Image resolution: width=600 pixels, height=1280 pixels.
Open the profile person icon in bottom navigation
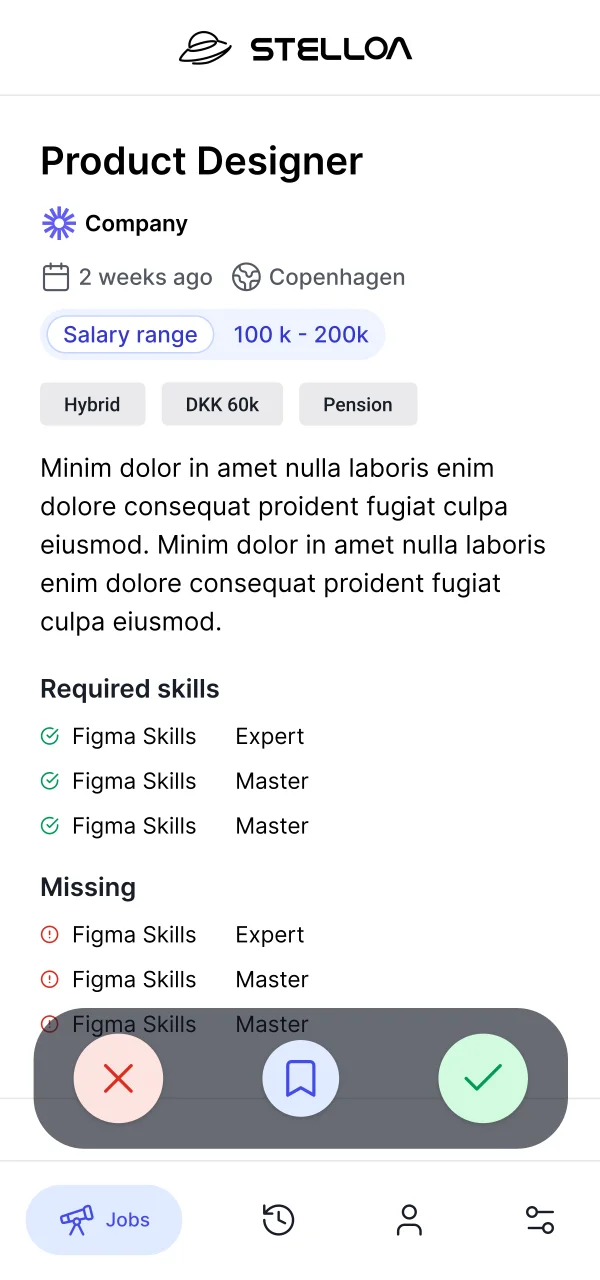tap(409, 1219)
